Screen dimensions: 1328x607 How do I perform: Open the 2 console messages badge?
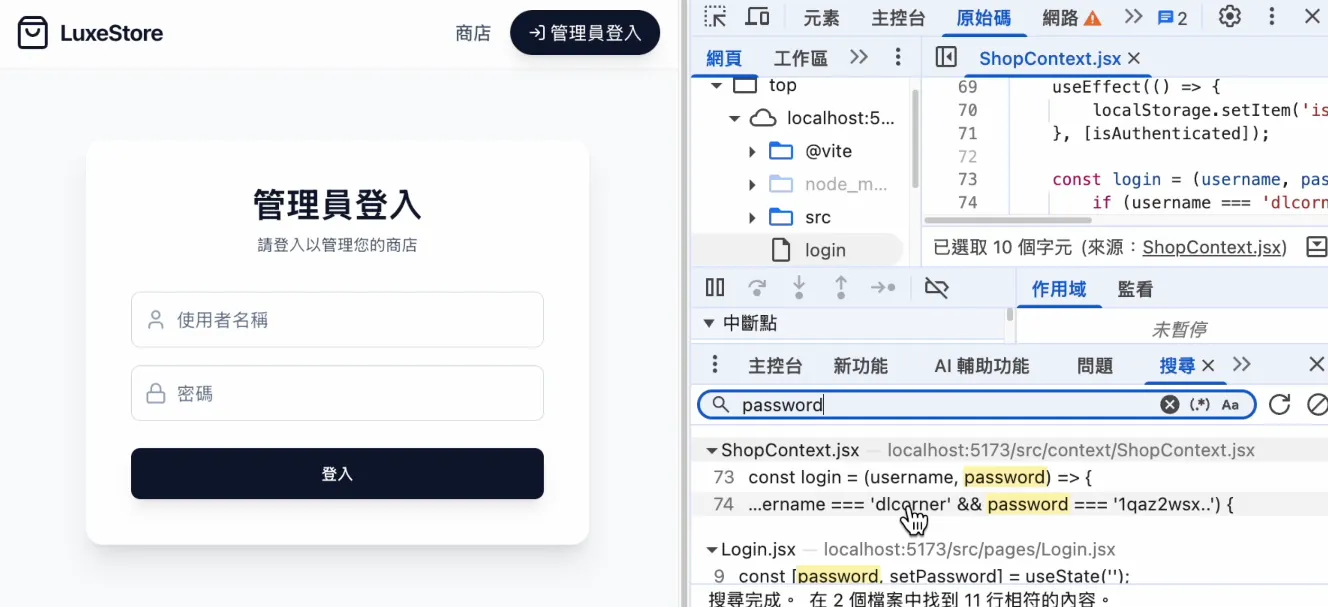pyautogui.click(x=1172, y=18)
